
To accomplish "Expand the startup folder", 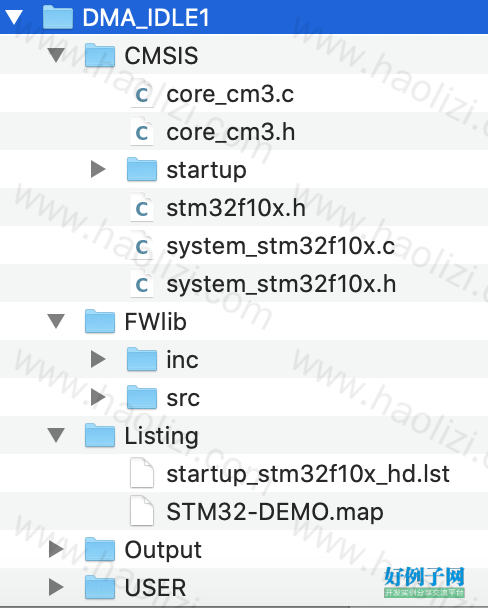I will [x=98, y=169].
